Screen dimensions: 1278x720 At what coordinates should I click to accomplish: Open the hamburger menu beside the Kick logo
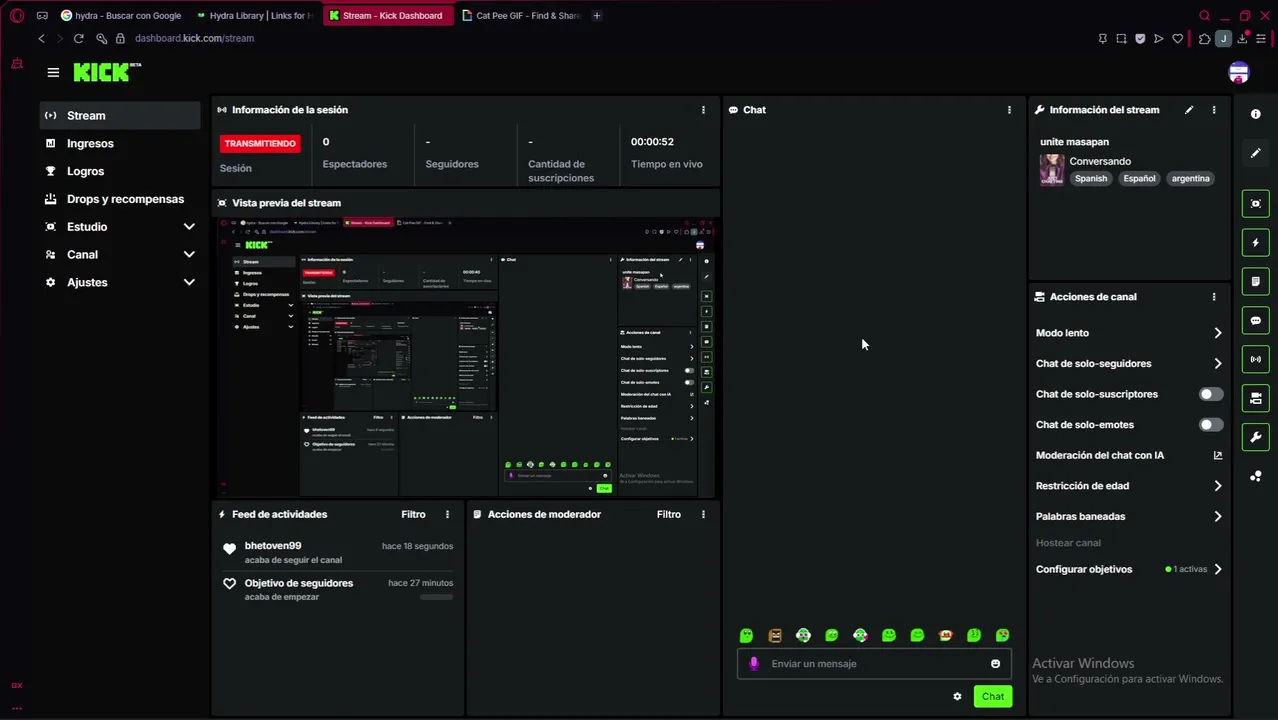pos(53,72)
